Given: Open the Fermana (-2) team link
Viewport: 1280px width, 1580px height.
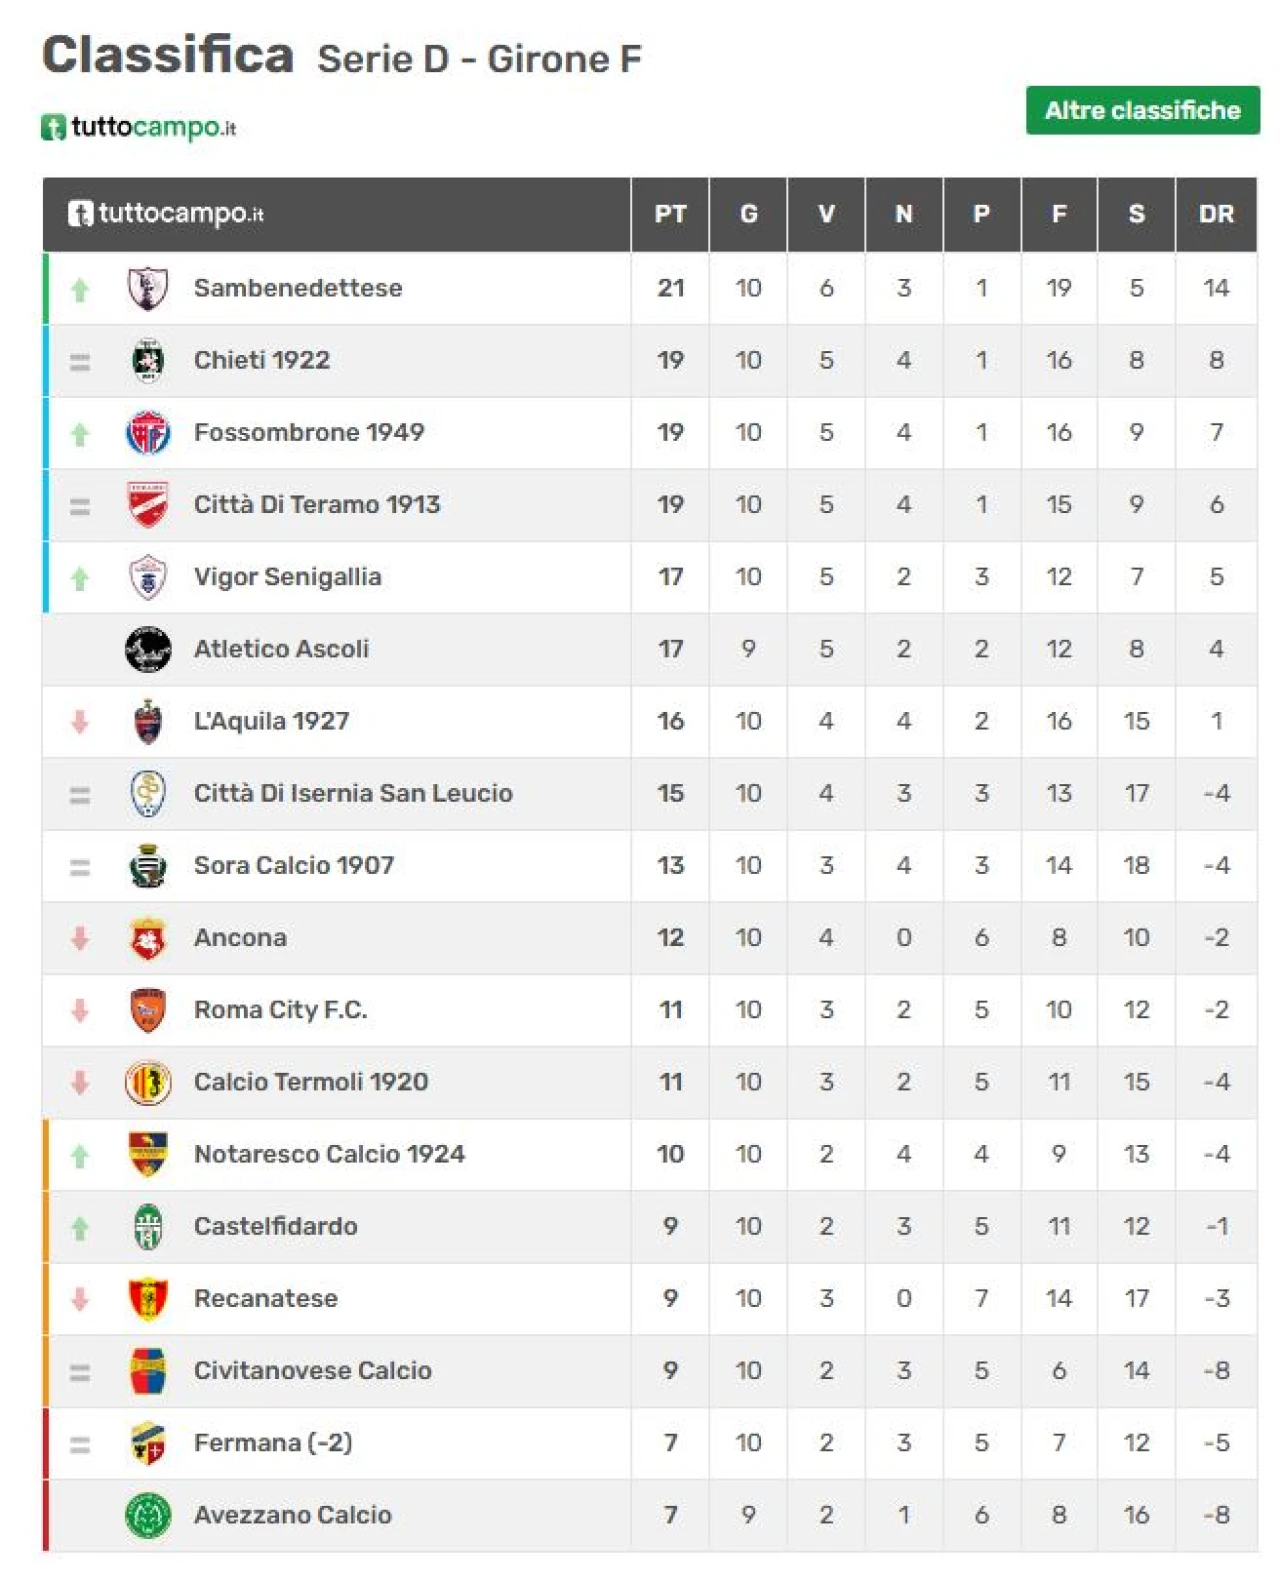Looking at the screenshot, I should [273, 1443].
